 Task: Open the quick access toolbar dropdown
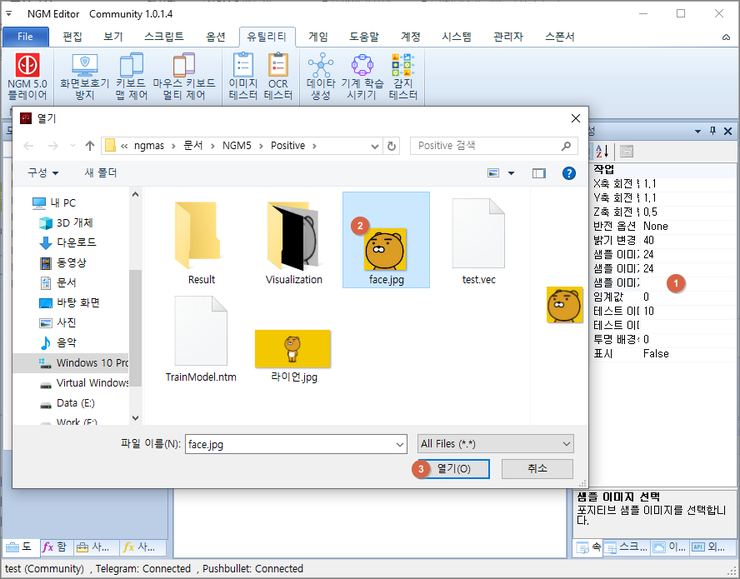point(9,14)
